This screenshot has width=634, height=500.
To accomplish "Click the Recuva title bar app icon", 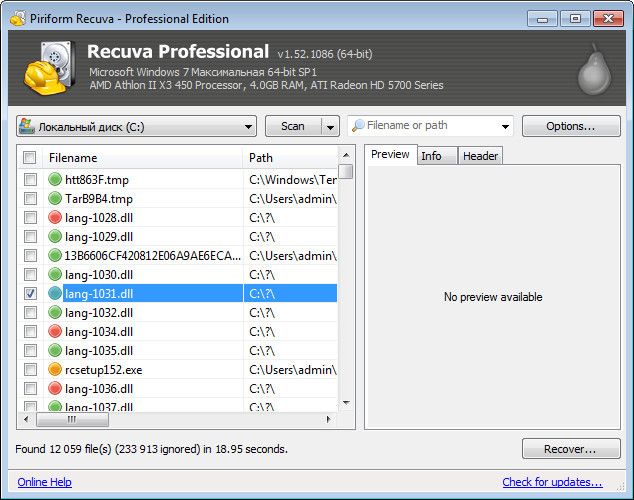I will [17, 18].
